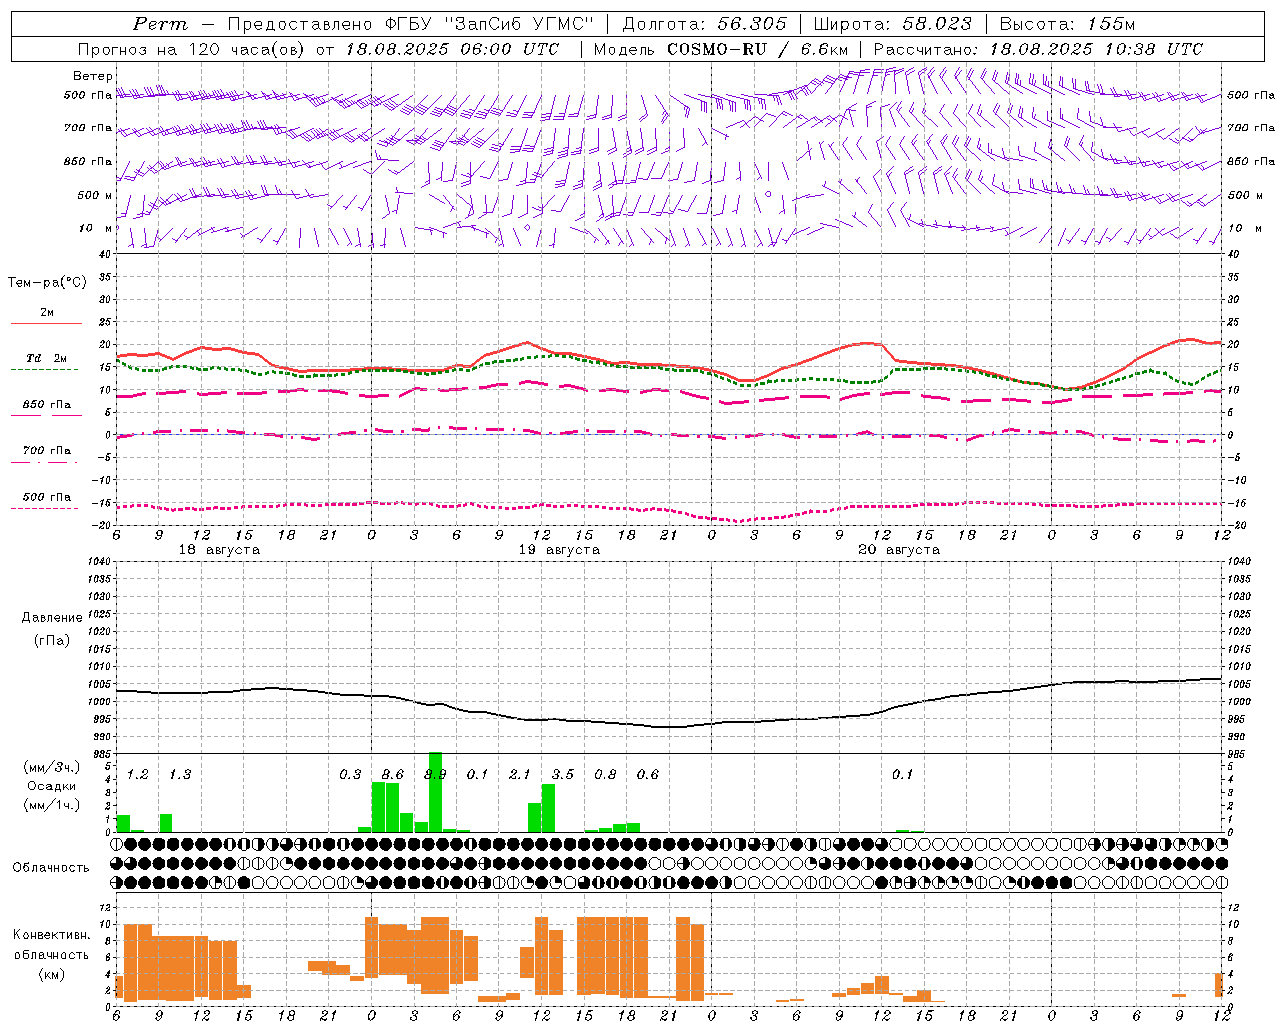Click the precipitation total 0.6

[648, 775]
